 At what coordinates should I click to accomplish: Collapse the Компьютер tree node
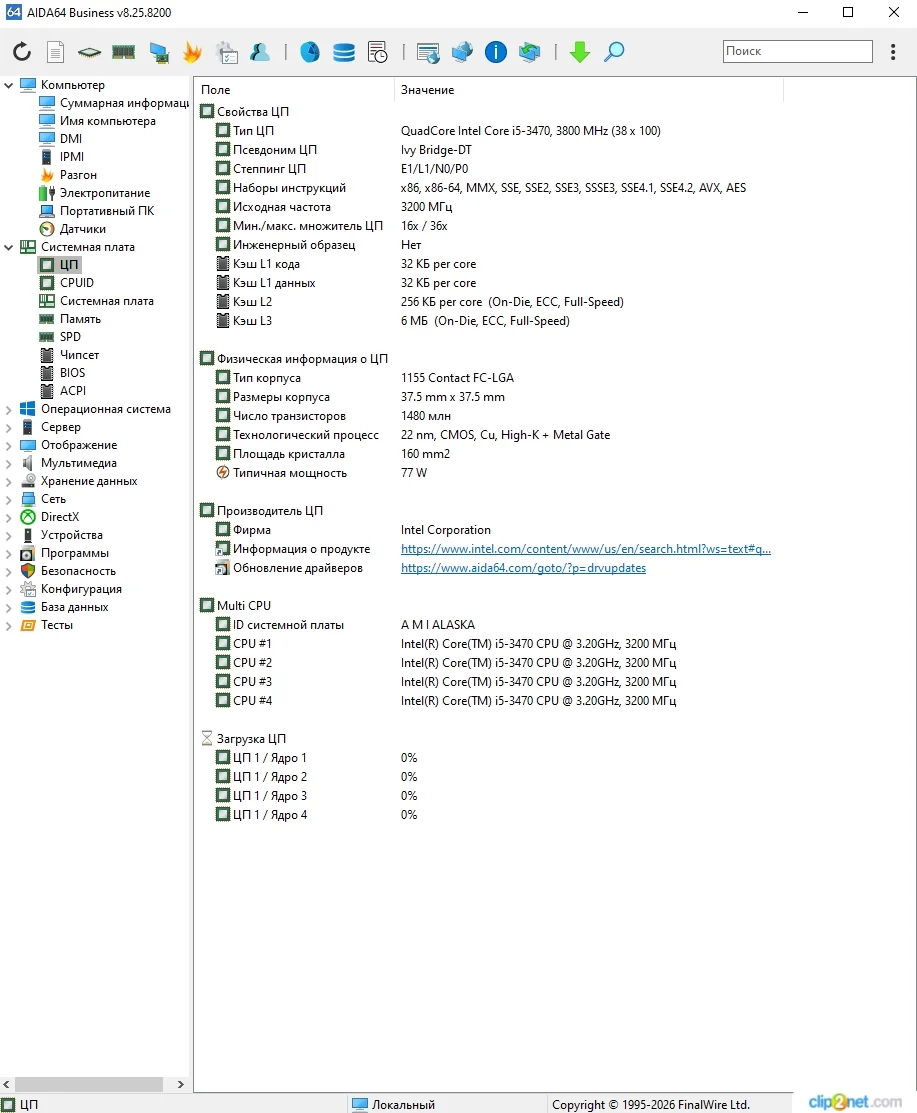(9, 85)
